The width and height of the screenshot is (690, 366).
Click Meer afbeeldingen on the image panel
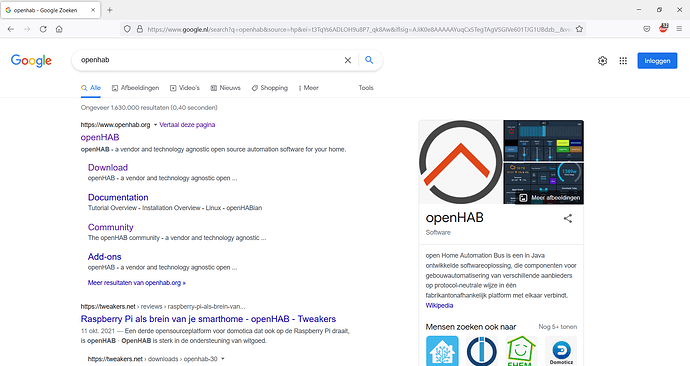tap(550, 198)
